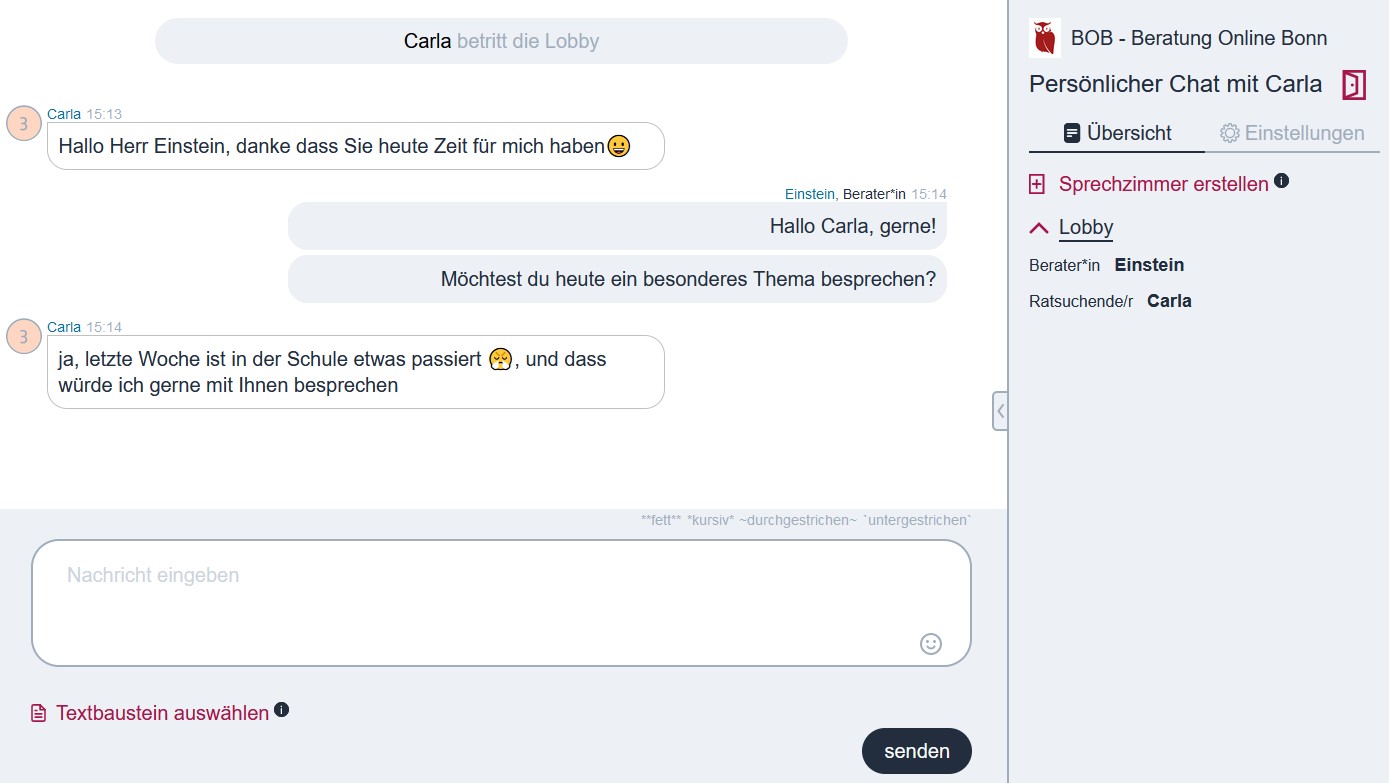Click the '`untergestrichen`' formatting hint

[x=917, y=520]
